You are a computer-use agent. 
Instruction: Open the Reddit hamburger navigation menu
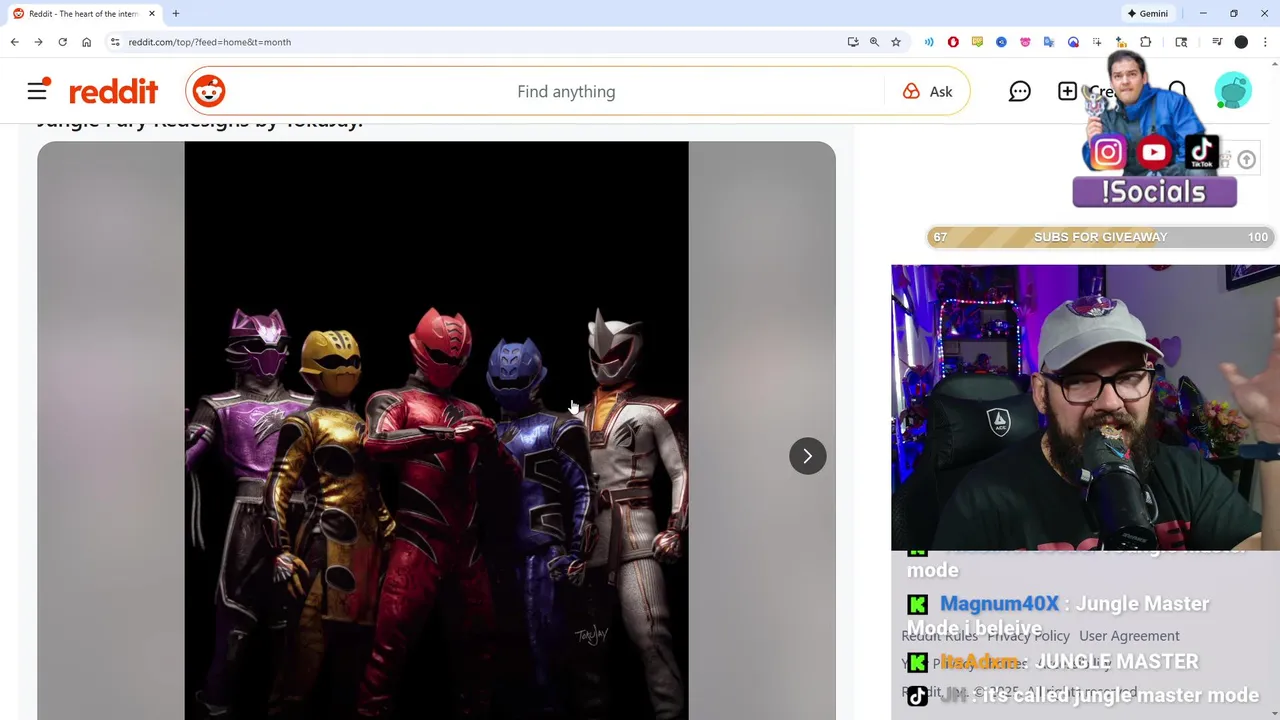pos(37,91)
